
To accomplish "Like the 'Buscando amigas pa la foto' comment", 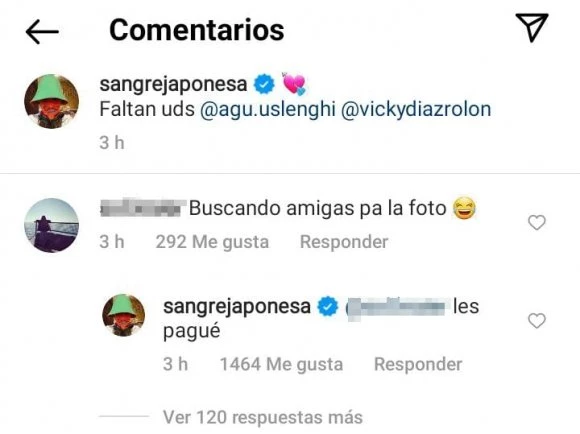I will point(536,223).
